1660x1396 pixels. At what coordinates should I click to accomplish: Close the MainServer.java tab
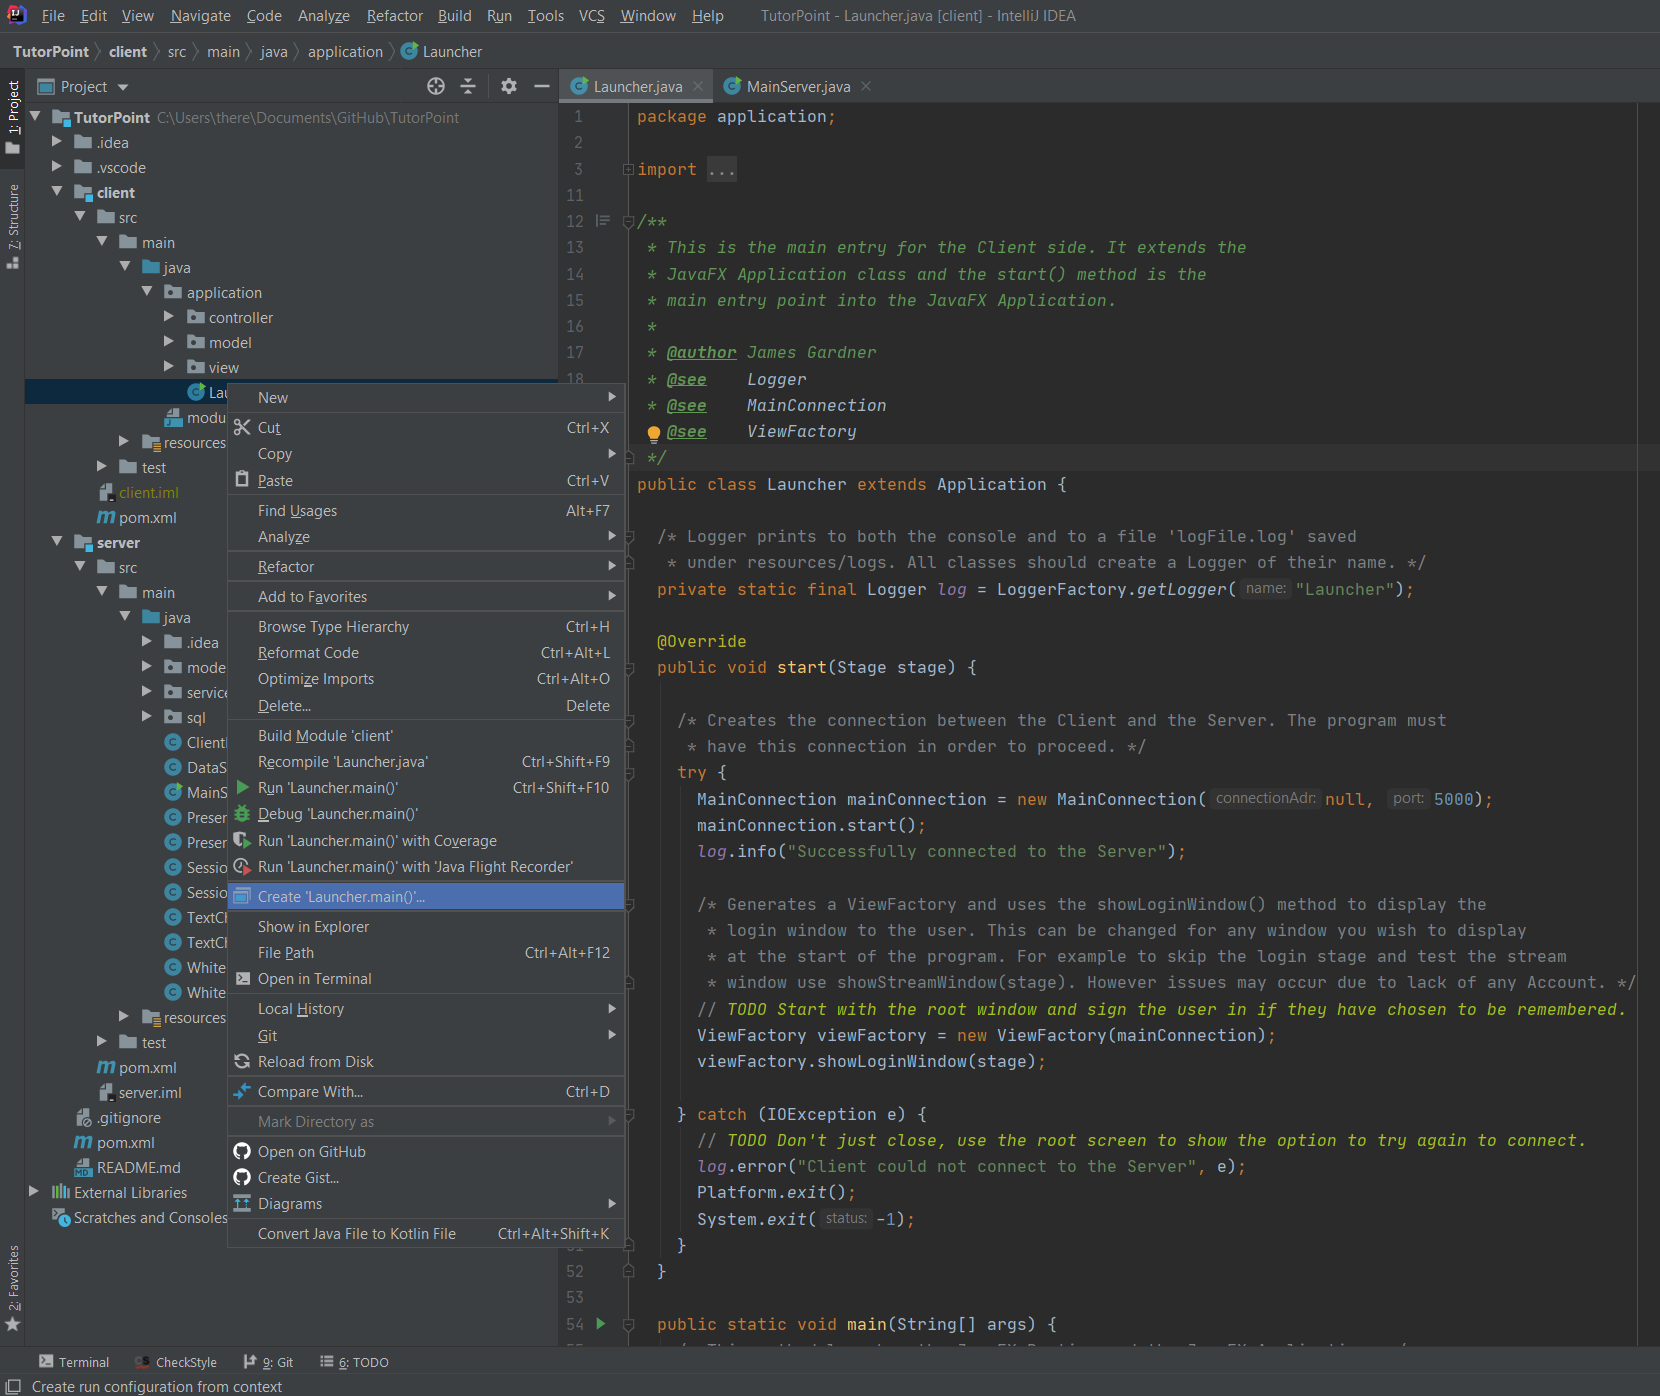pos(866,86)
